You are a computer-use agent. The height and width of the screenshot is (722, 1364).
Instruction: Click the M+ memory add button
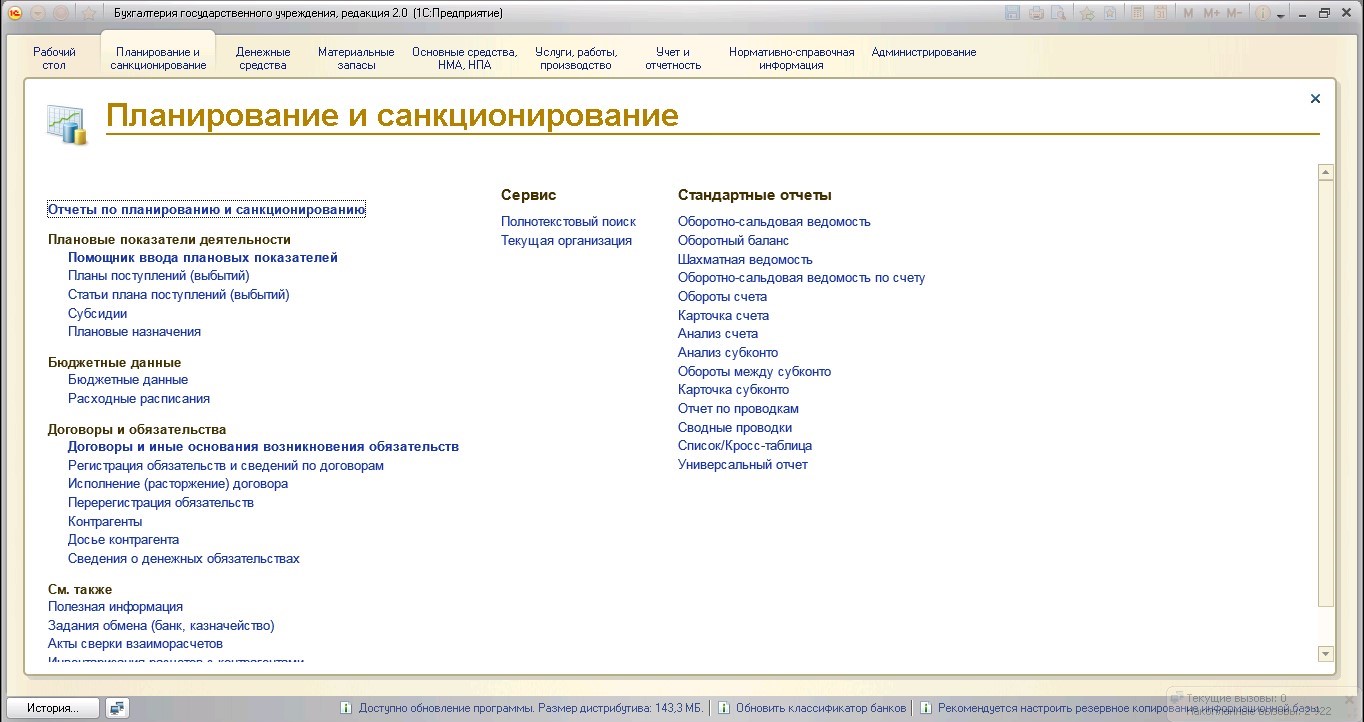pos(1212,13)
